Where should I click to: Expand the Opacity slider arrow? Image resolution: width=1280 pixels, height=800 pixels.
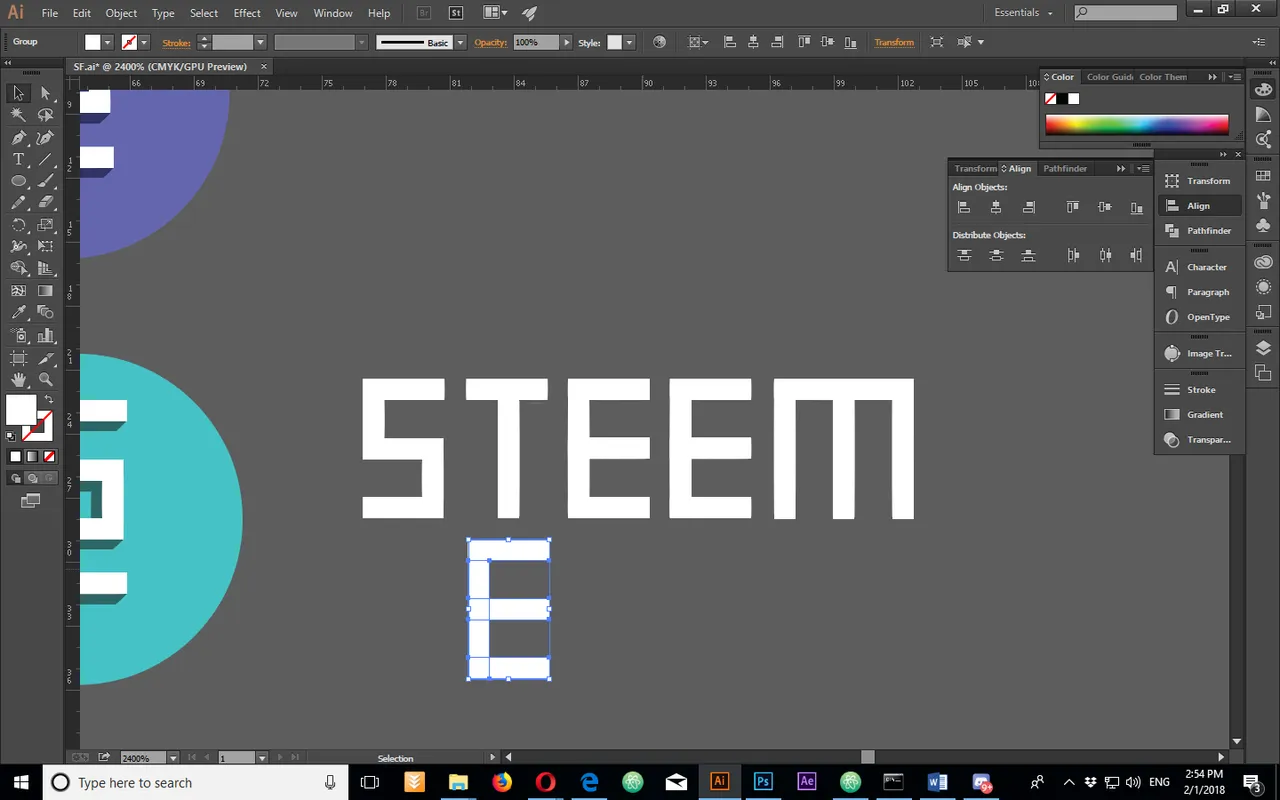coord(567,42)
